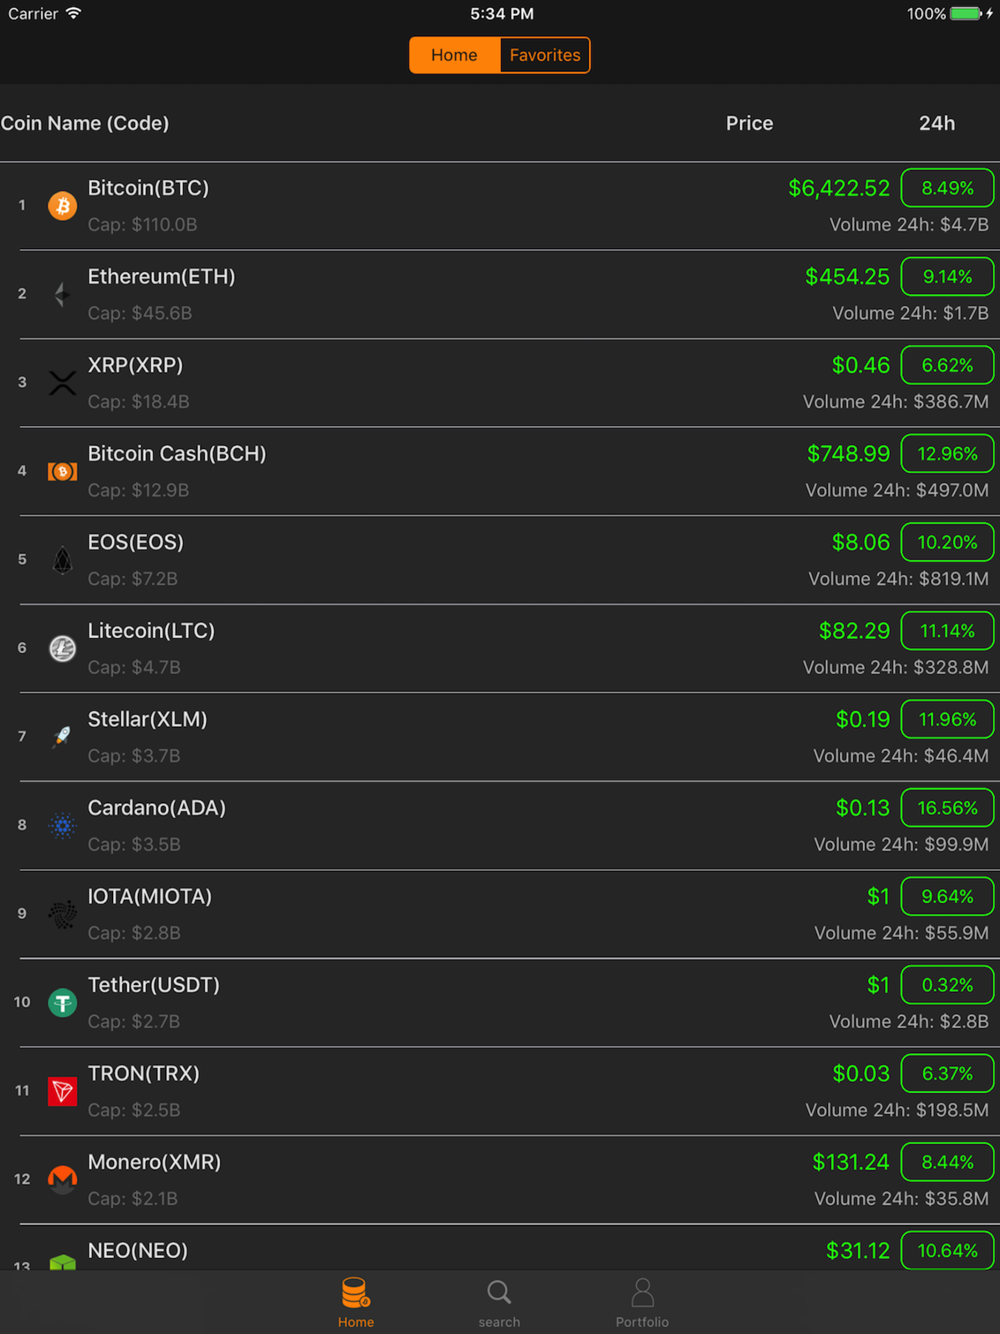Viewport: 1000px width, 1334px height.
Task: Open the search tab in bottom bar
Action: point(499,1303)
